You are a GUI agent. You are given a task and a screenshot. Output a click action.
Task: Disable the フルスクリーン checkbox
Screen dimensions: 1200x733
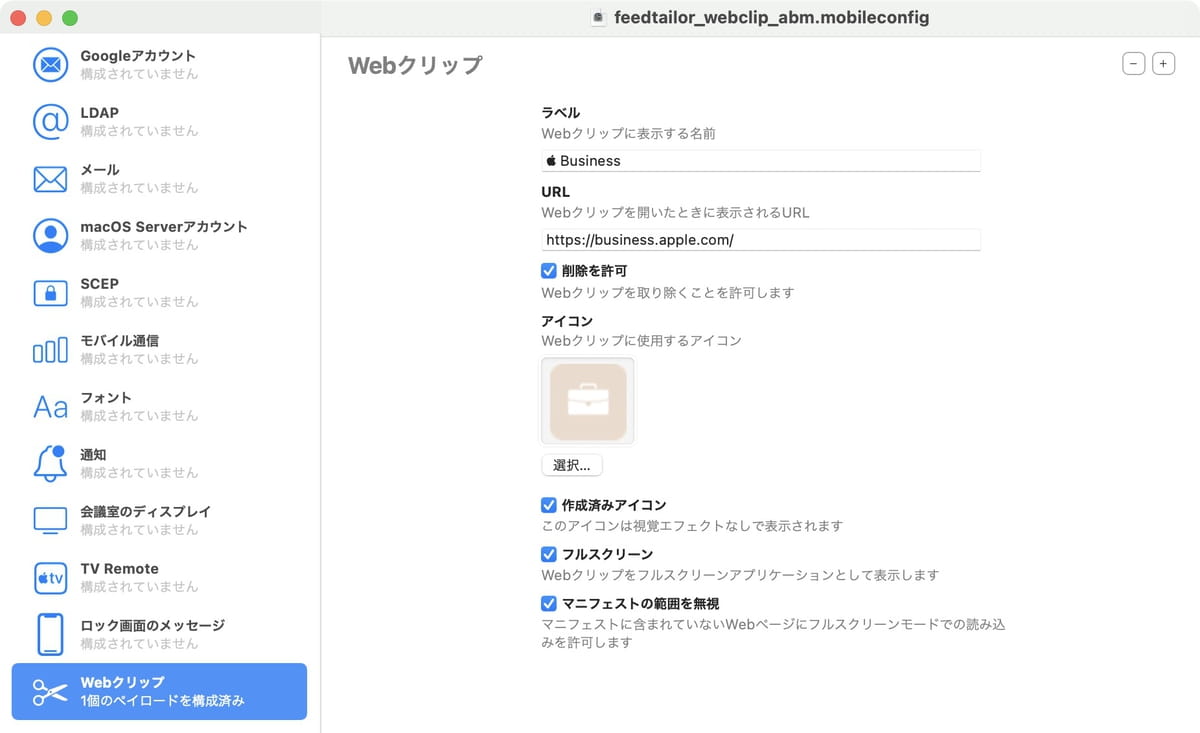(549, 554)
